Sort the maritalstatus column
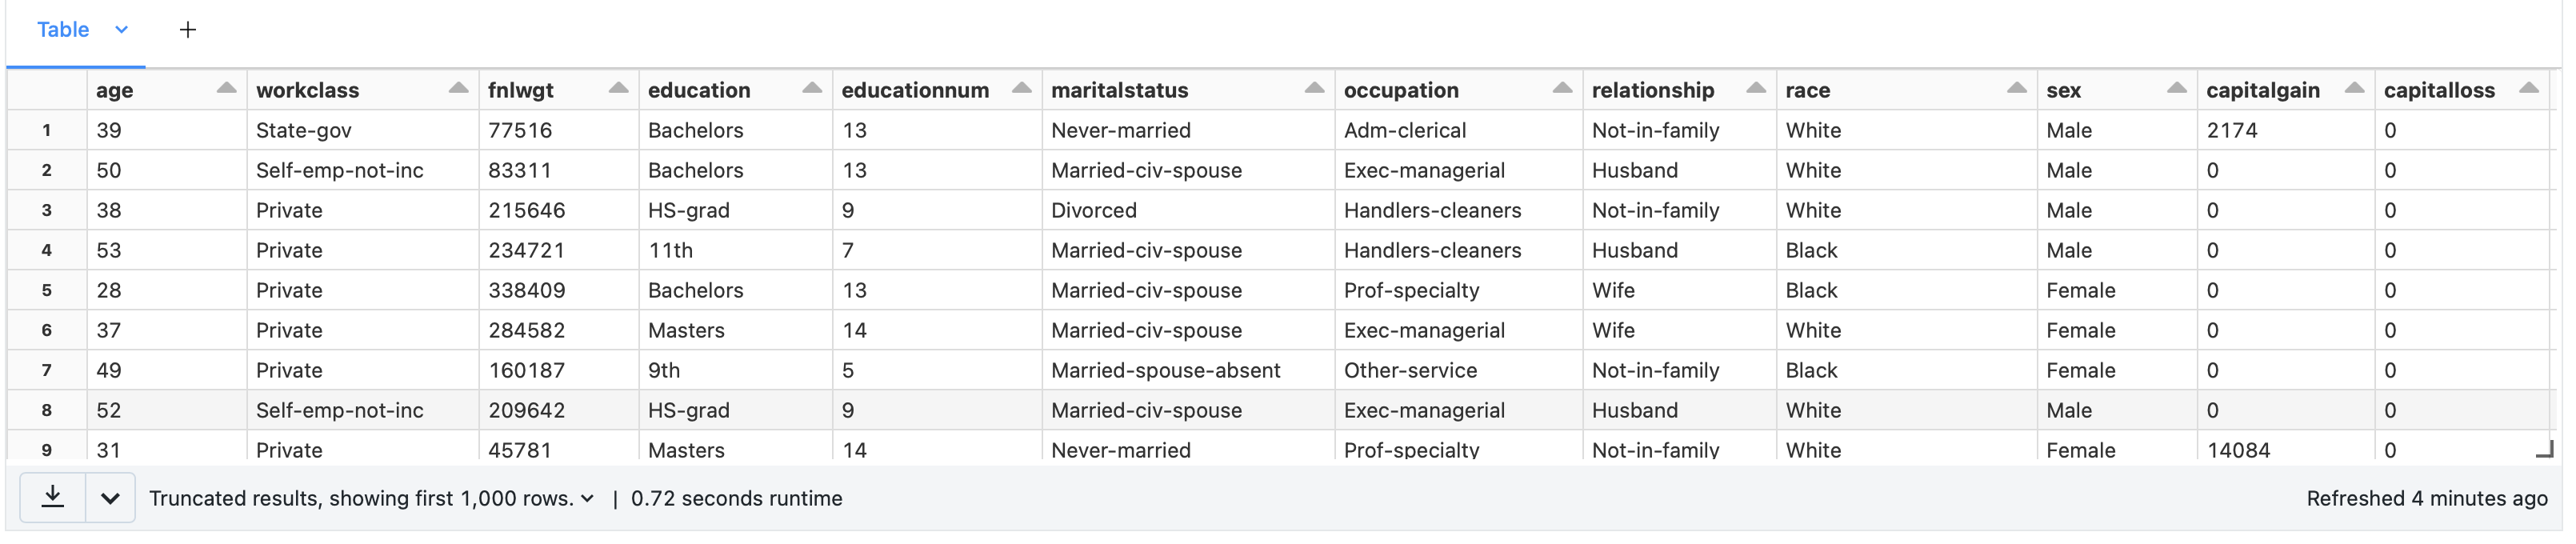 pyautogui.click(x=1314, y=89)
